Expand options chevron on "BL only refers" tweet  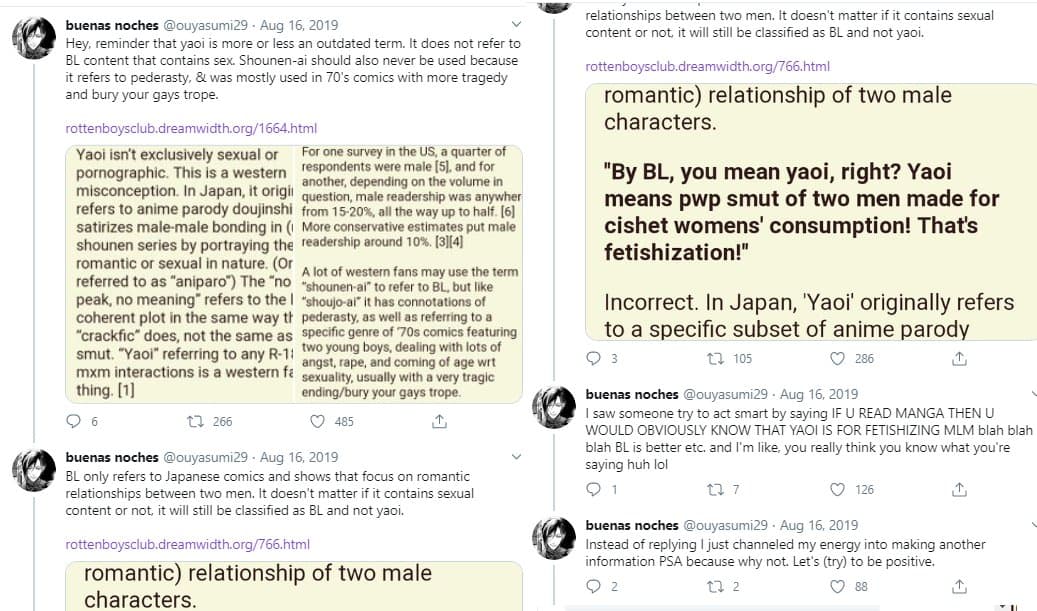coord(516,458)
